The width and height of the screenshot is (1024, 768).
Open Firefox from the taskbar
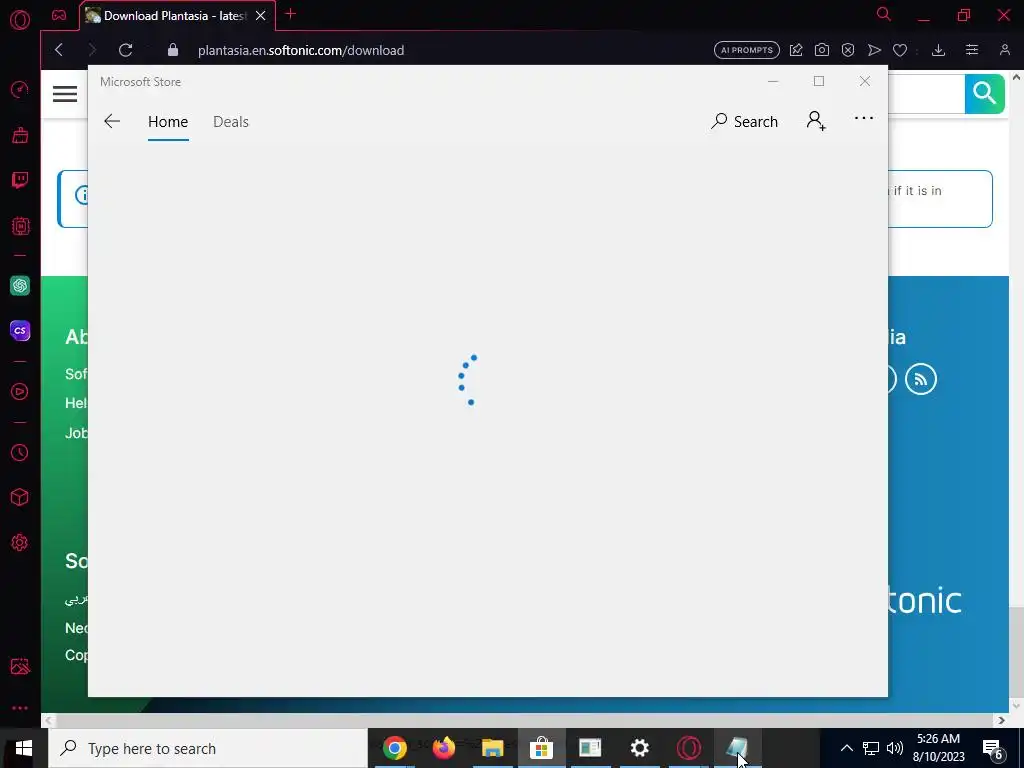443,748
